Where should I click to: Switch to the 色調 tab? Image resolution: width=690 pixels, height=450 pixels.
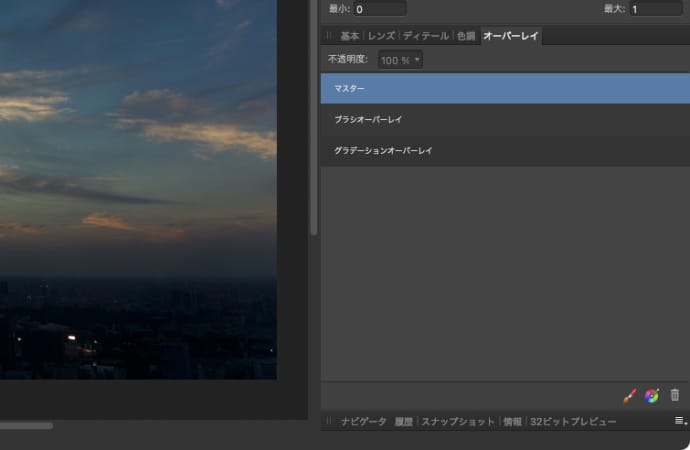[466, 36]
